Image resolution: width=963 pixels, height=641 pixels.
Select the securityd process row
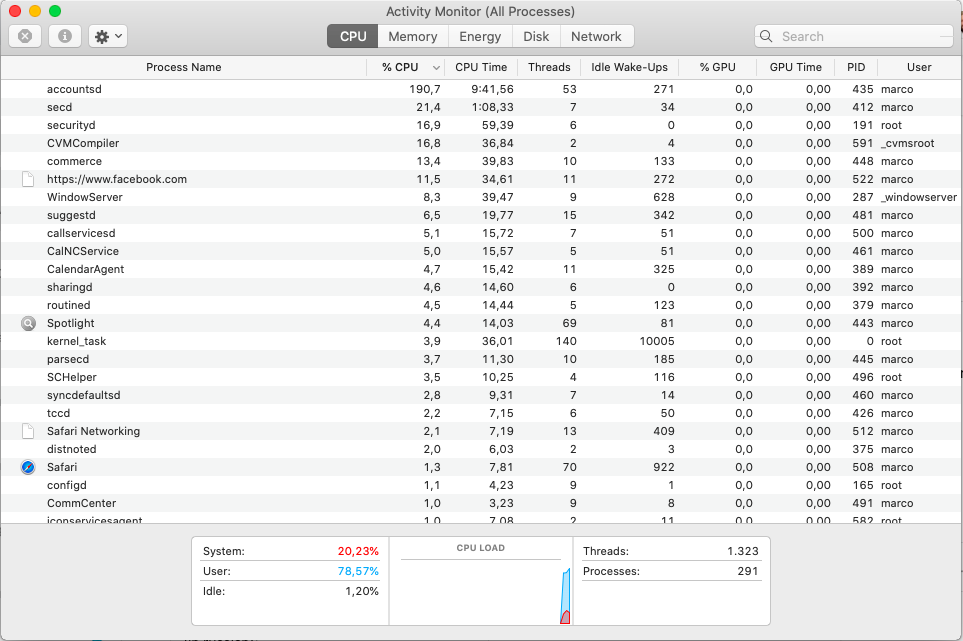tap(481, 125)
